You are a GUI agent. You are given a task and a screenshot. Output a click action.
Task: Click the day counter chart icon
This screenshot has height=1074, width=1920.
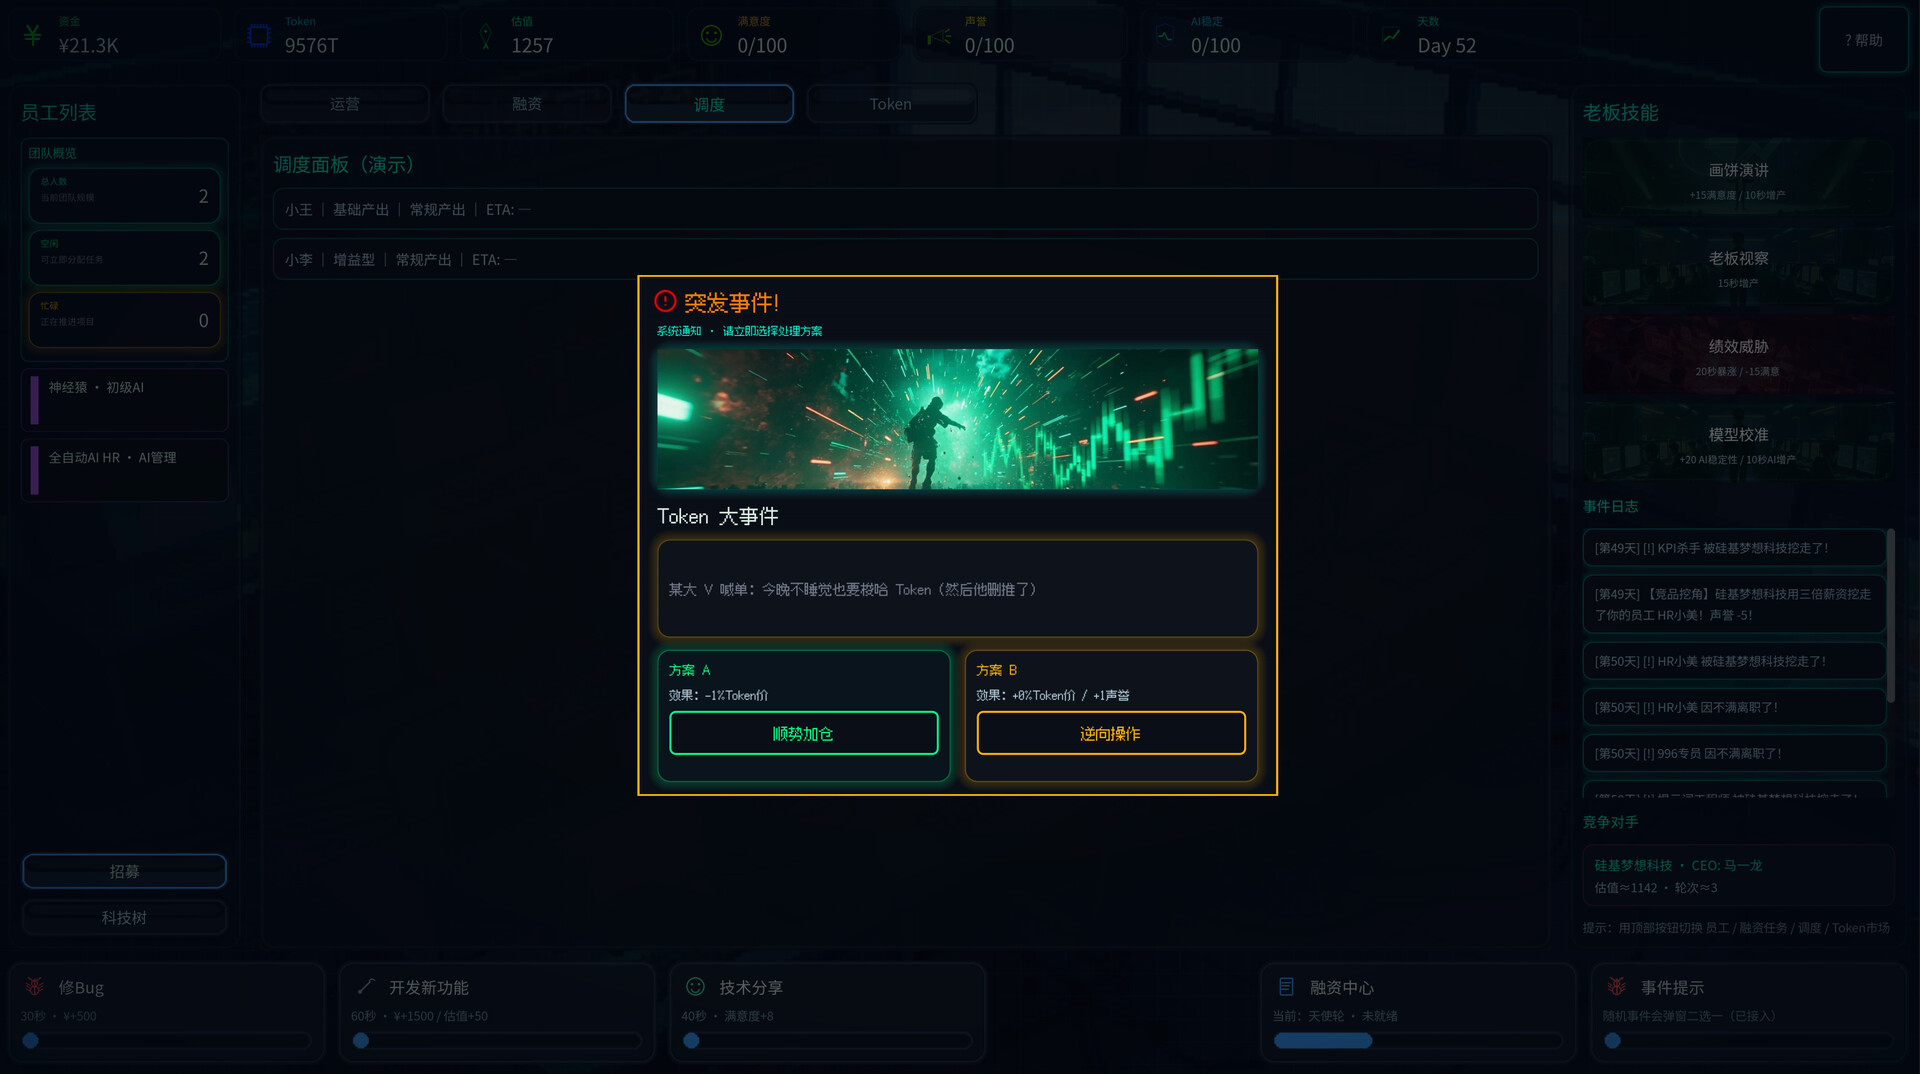[1391, 36]
